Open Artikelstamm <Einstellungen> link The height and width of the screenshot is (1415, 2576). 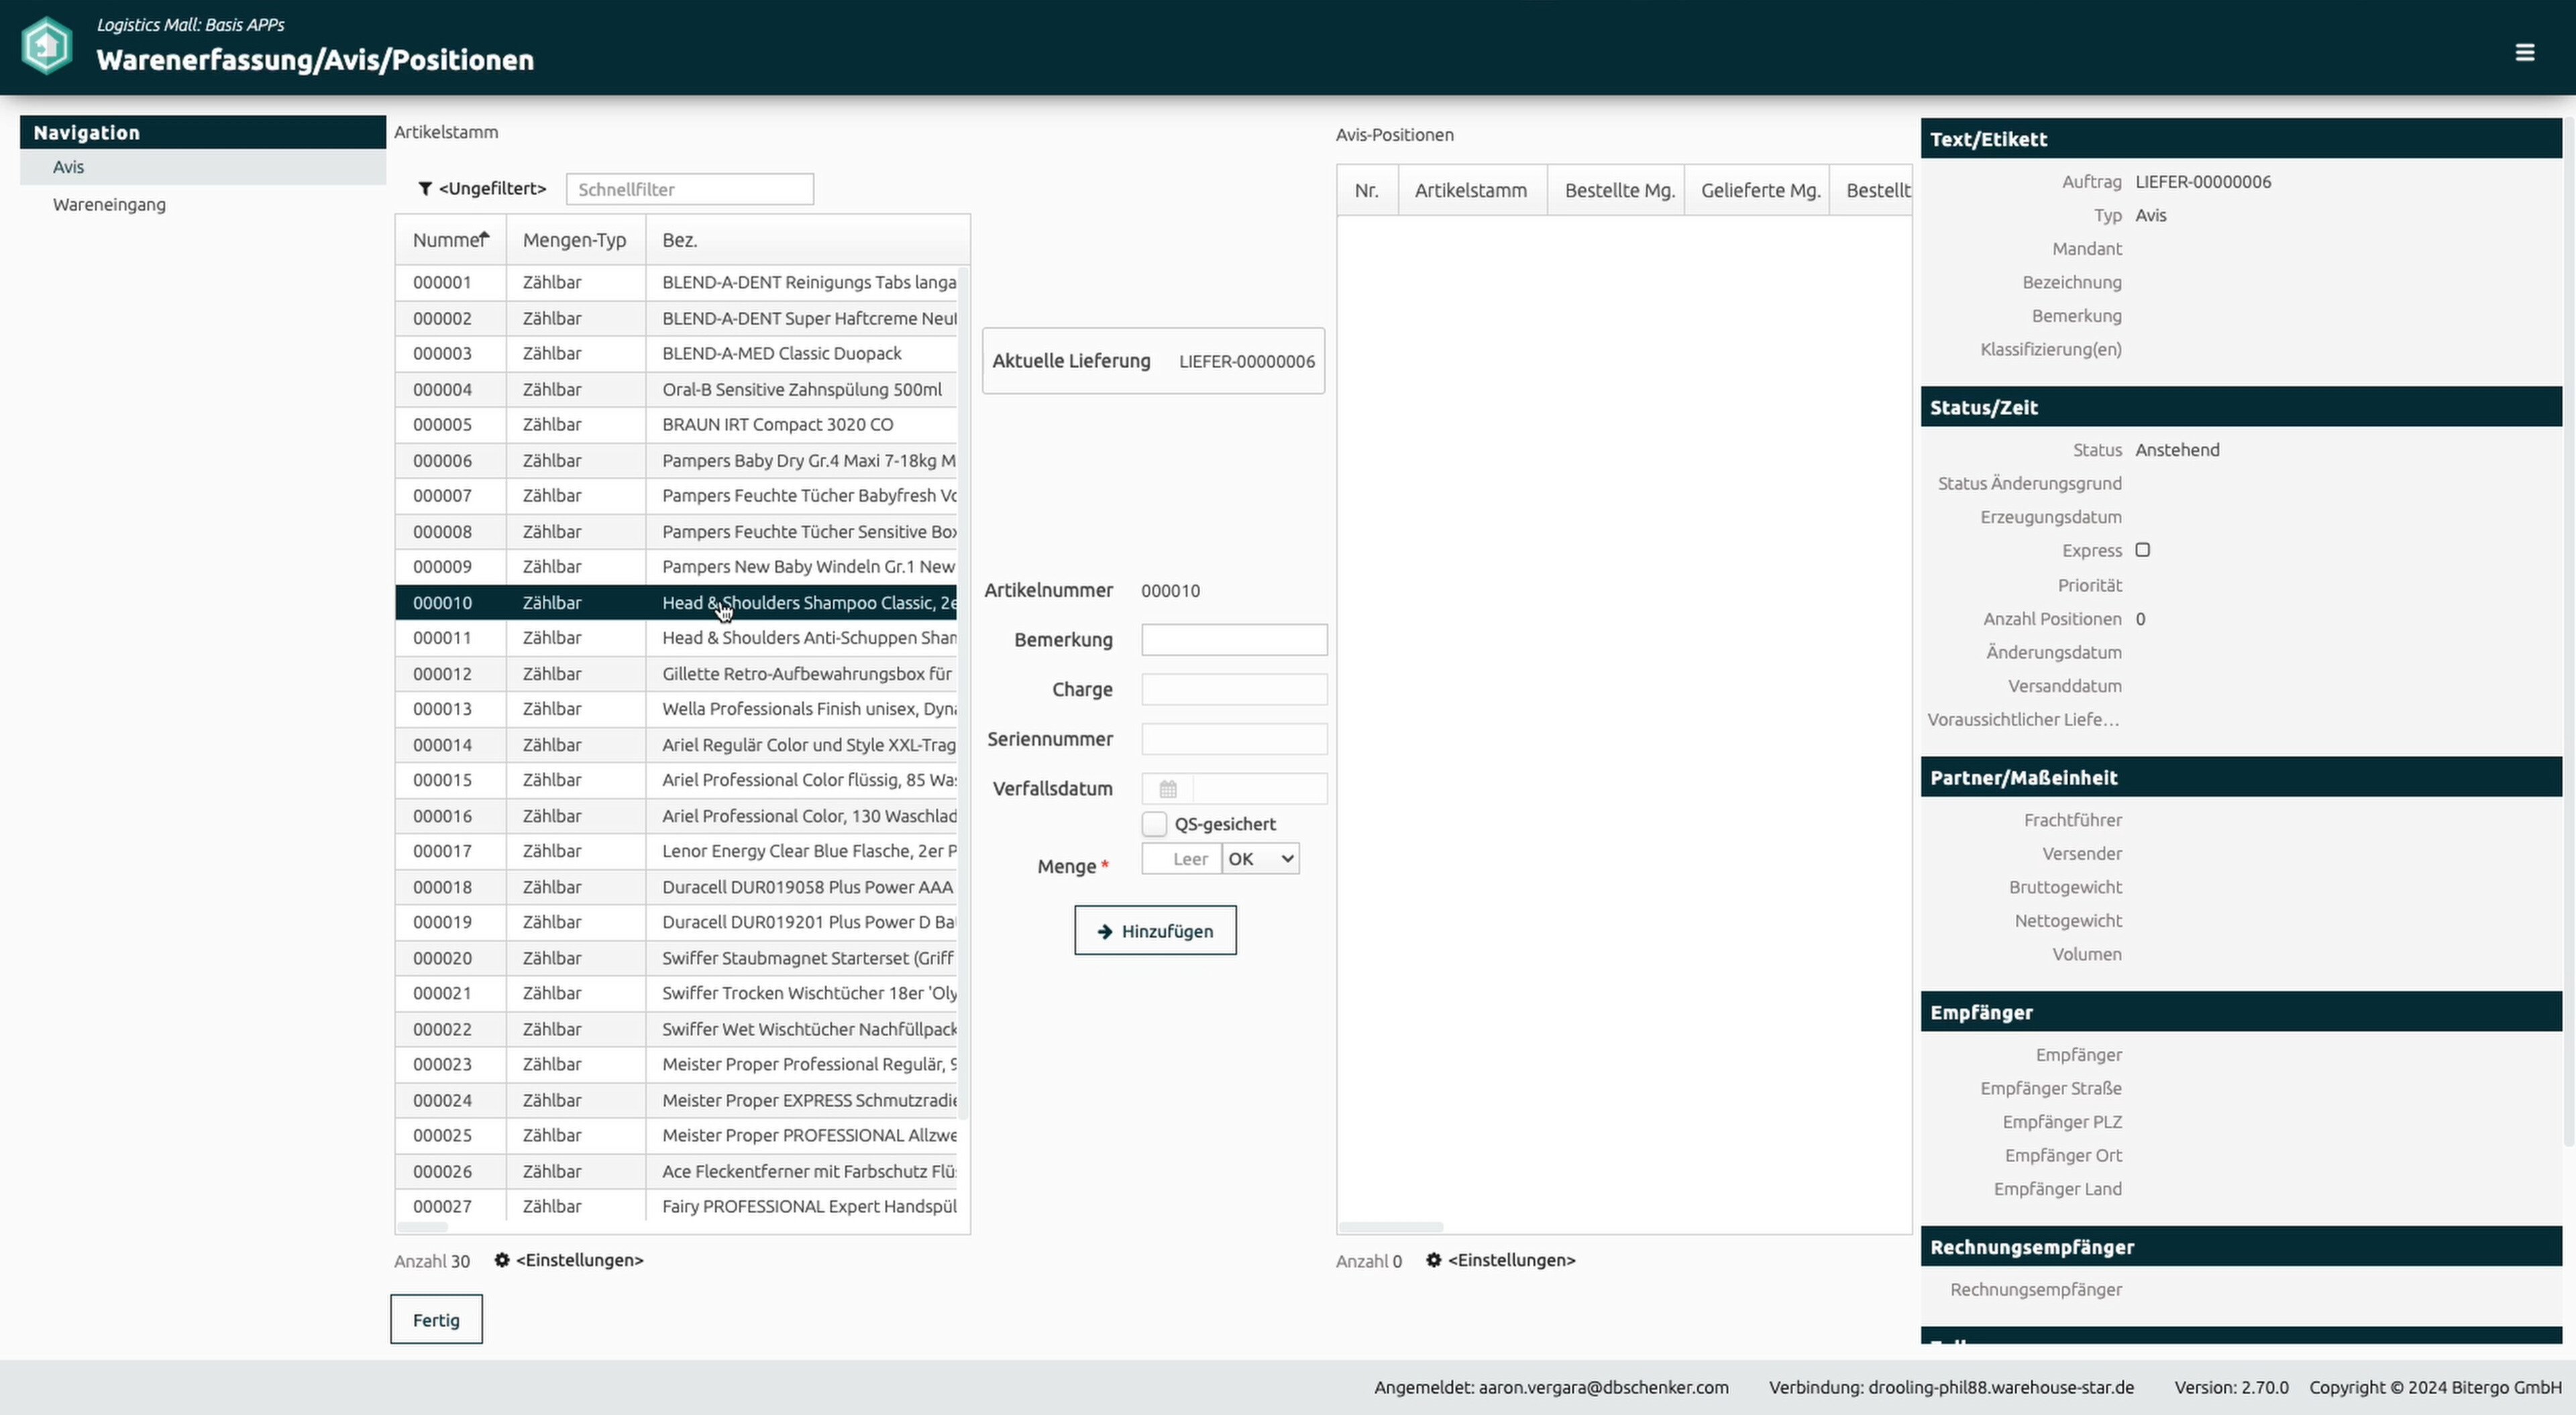pos(579,1260)
